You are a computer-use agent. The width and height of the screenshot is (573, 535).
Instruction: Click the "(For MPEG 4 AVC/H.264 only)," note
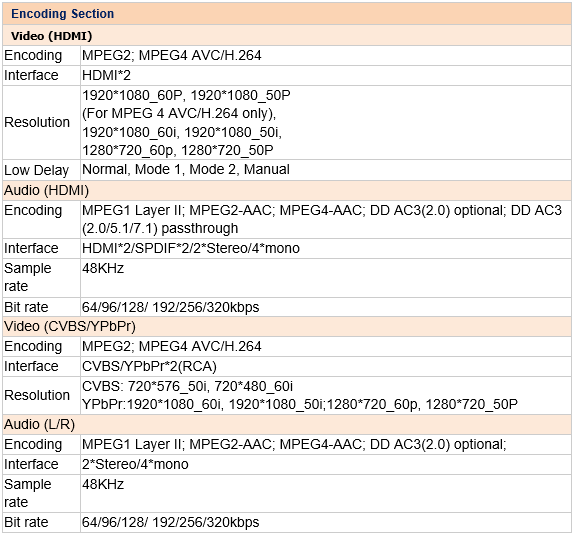[179, 114]
